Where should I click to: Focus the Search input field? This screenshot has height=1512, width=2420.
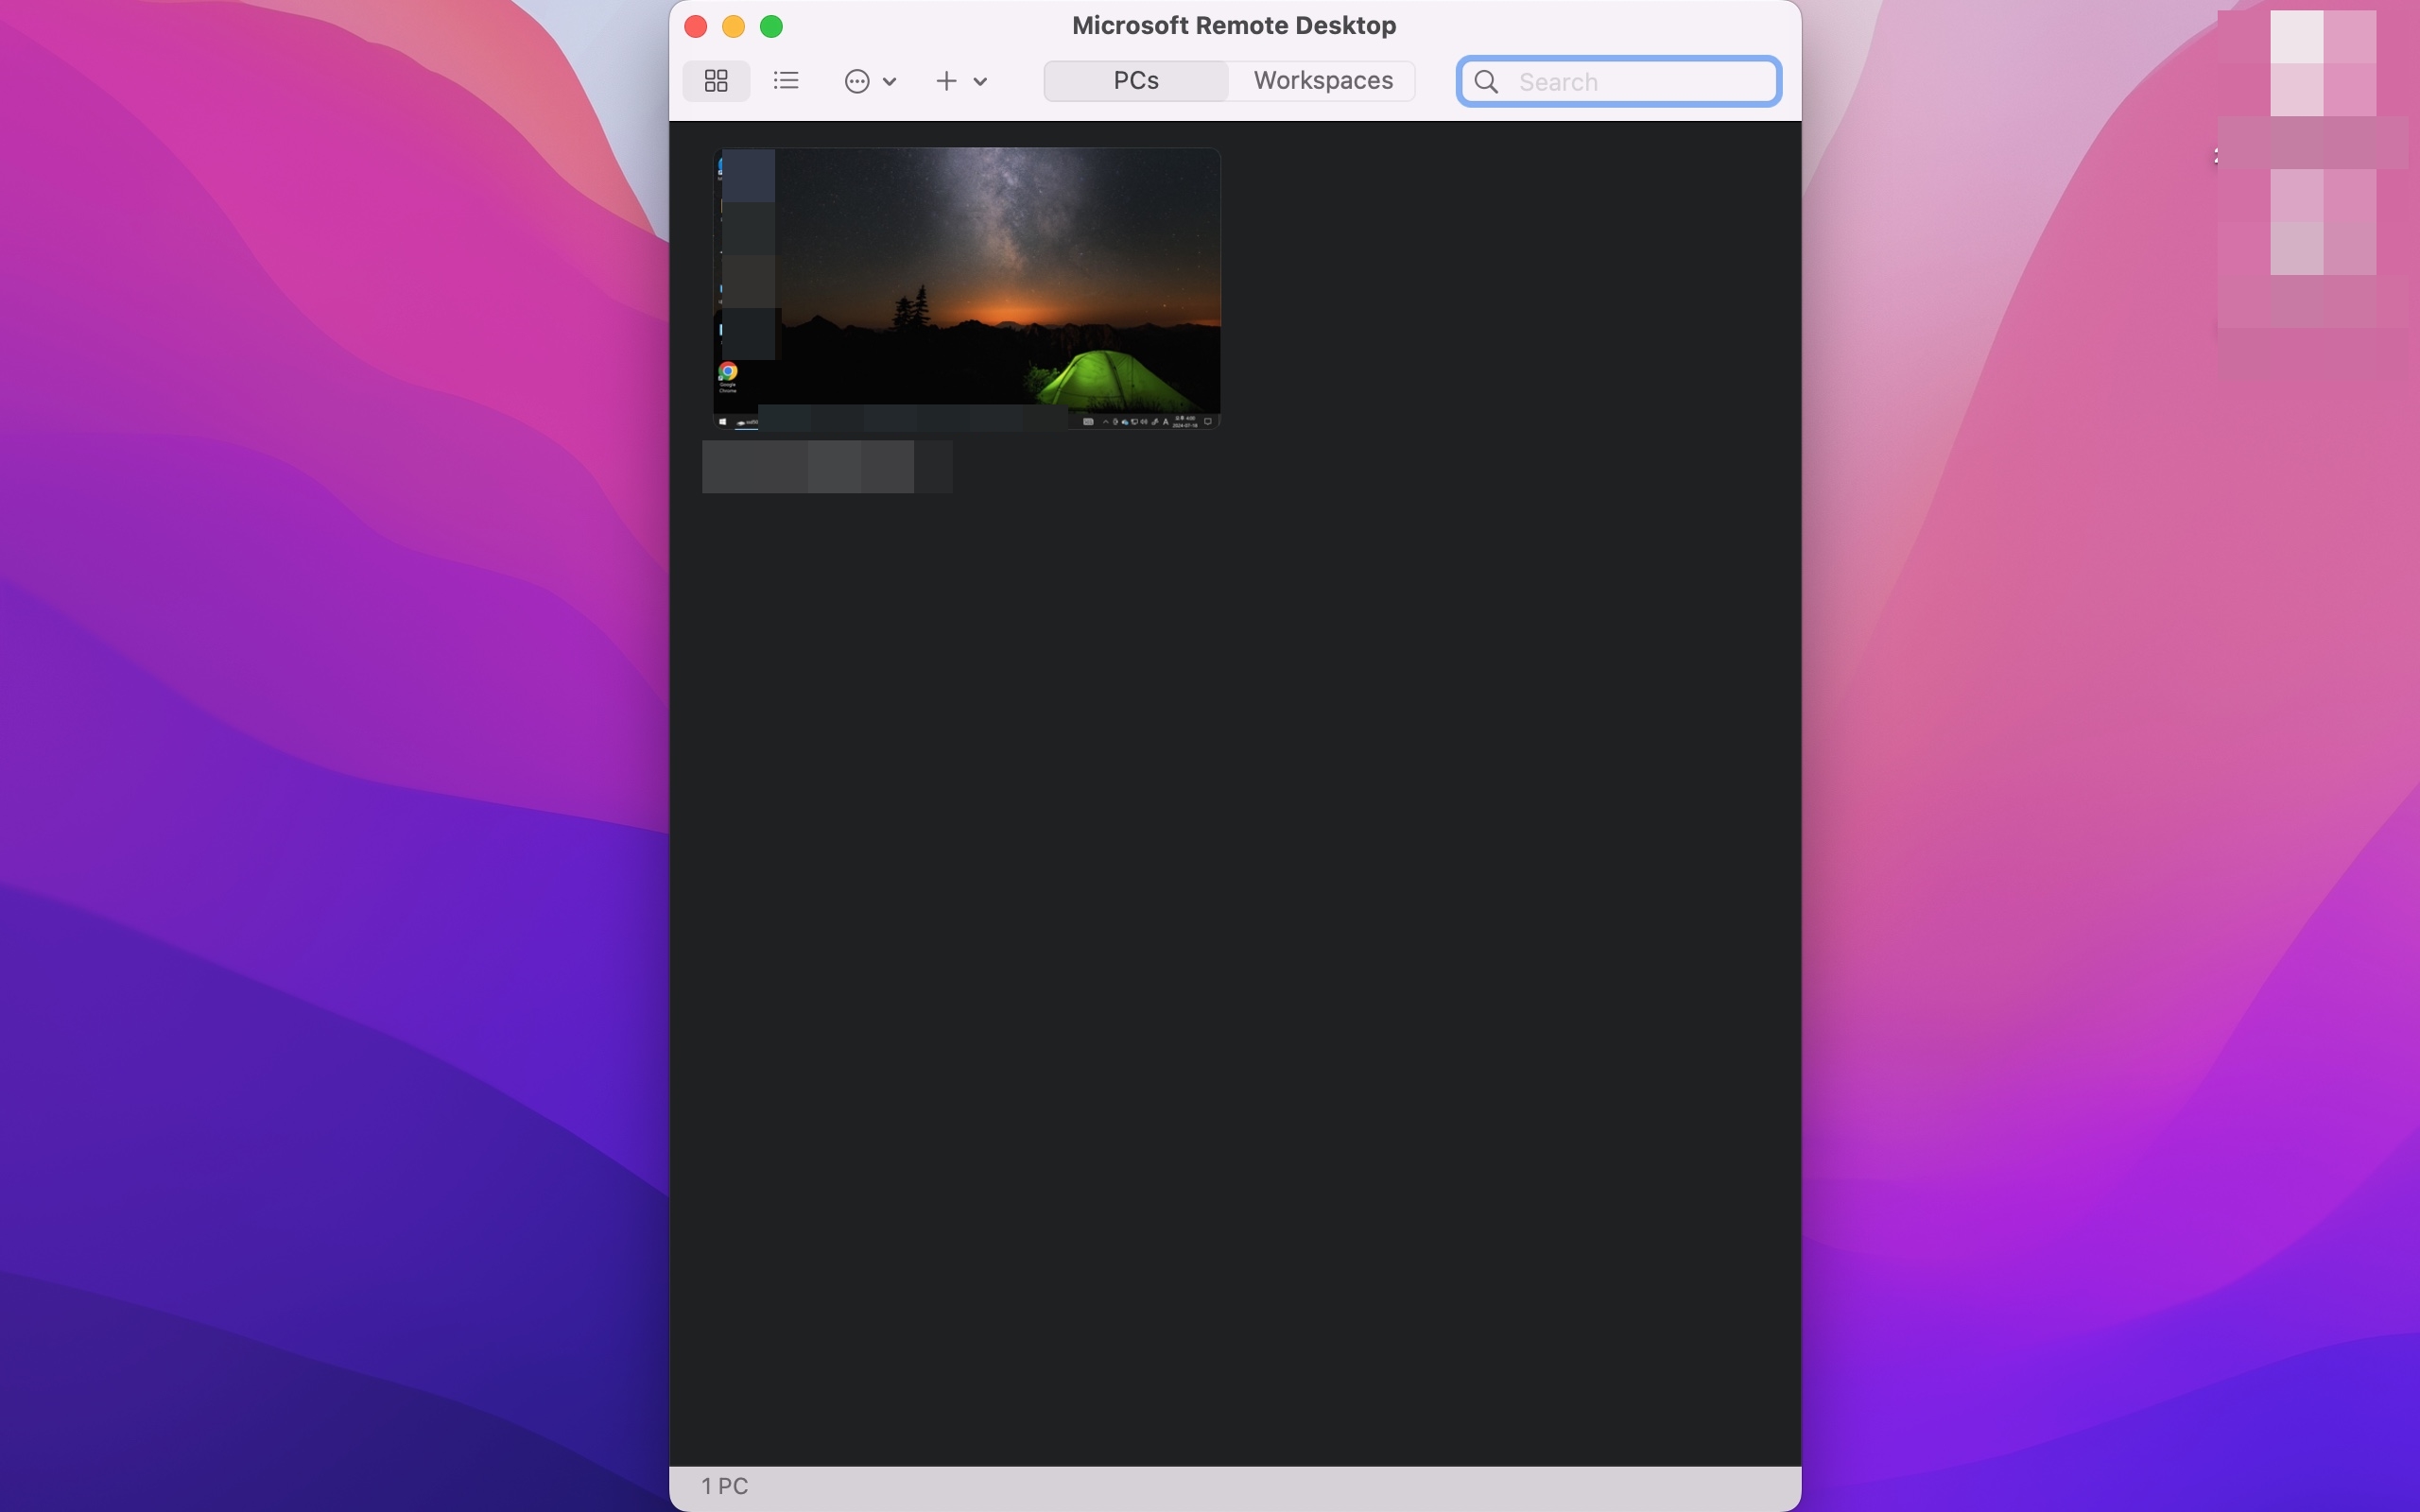pos(1619,82)
